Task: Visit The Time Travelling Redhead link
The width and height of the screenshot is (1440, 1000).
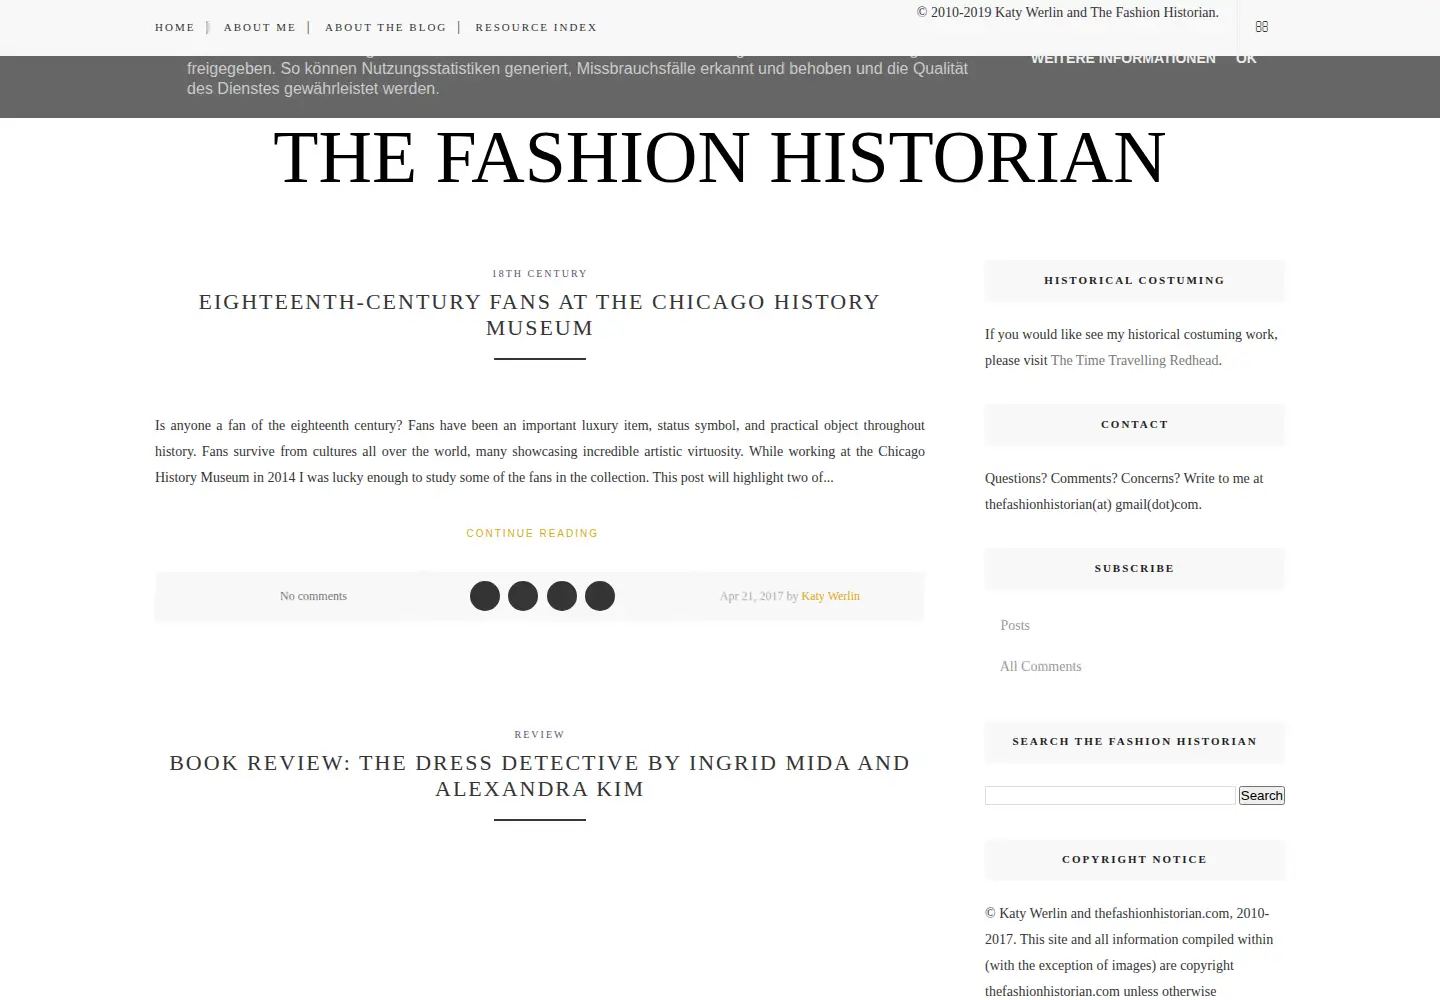Action: 1135,360
